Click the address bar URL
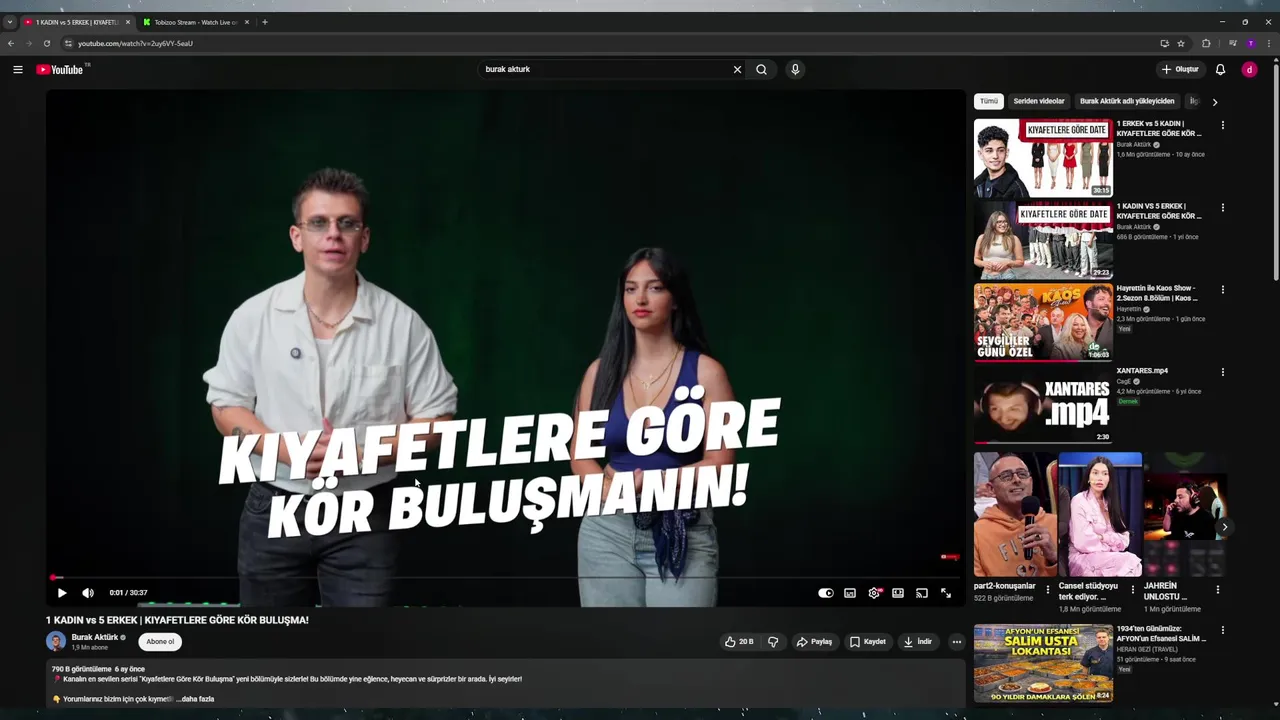This screenshot has width=1280, height=720. click(x=135, y=43)
